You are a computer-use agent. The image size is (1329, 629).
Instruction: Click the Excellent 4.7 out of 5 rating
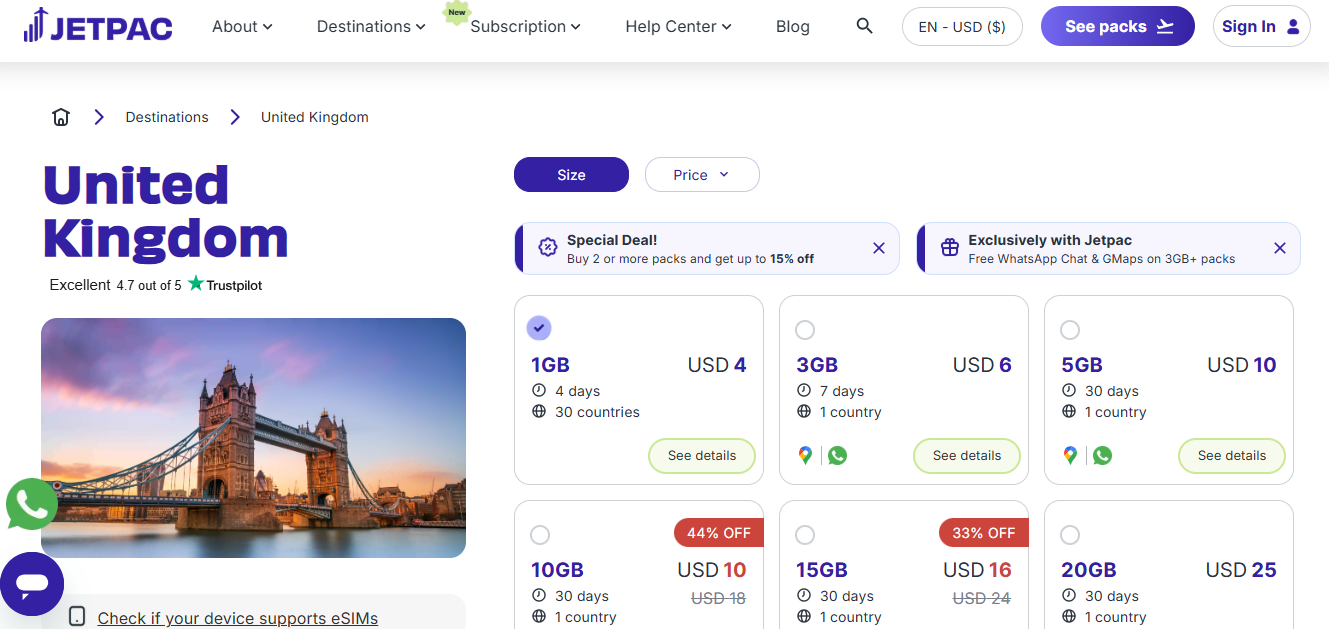(x=116, y=285)
